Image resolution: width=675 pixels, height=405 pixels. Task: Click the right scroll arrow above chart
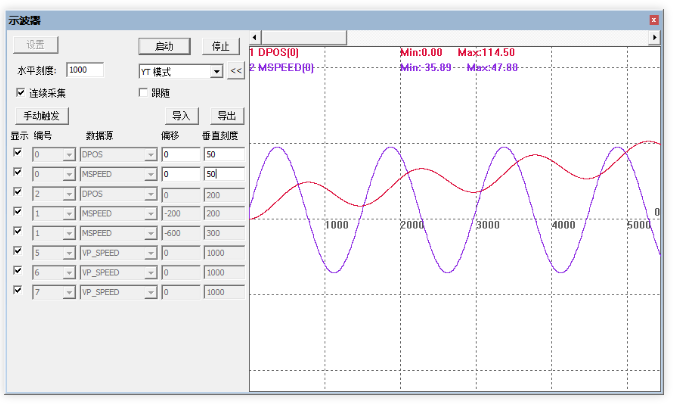point(654,37)
